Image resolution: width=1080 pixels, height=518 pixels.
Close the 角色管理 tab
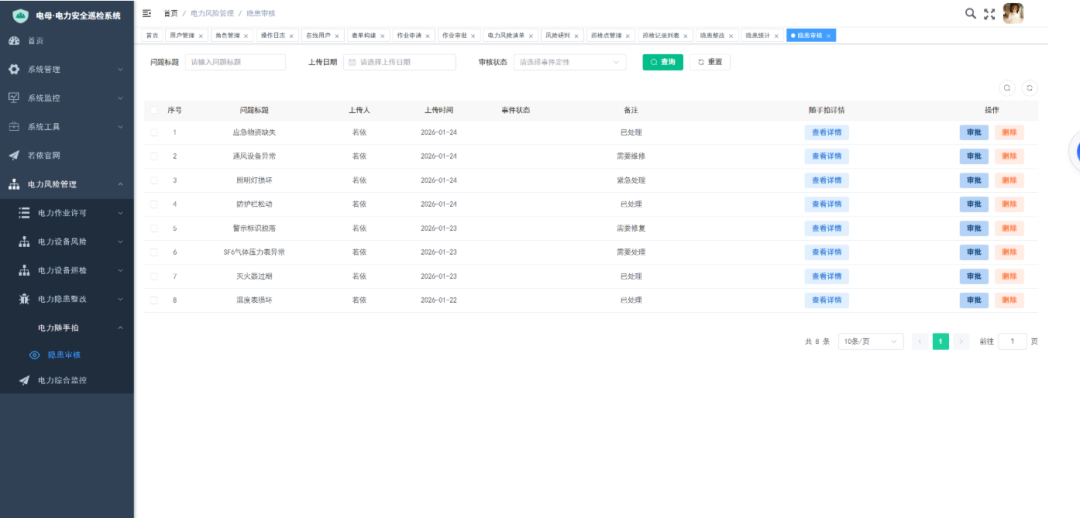click(x=246, y=36)
